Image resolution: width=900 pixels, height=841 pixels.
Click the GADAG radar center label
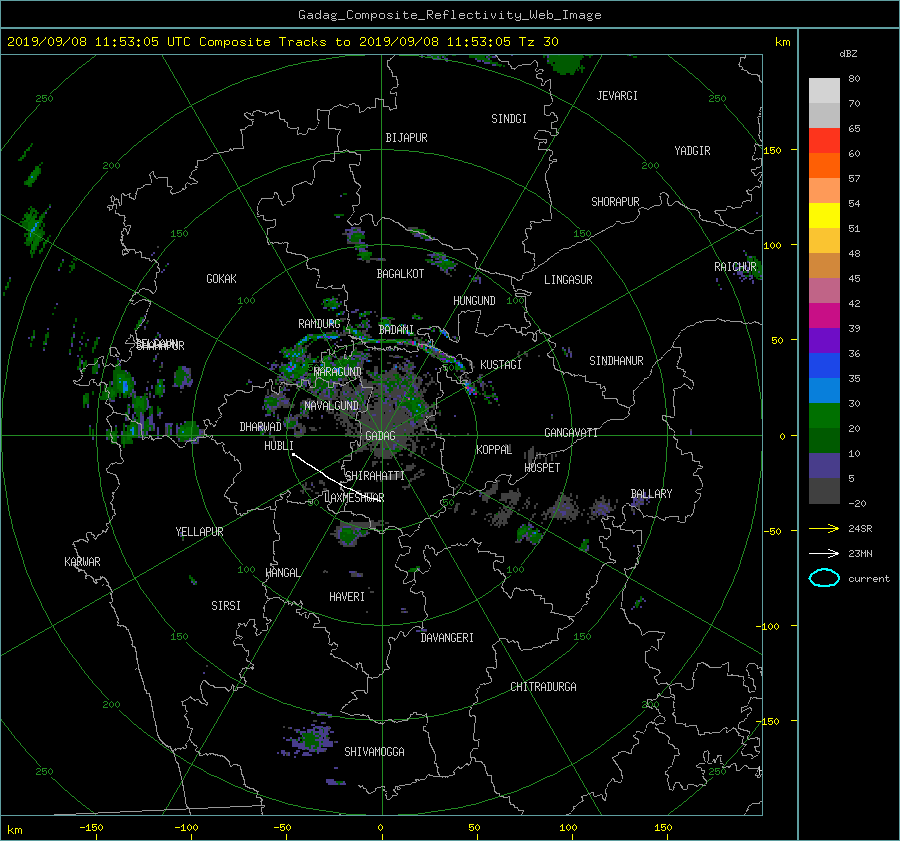(x=380, y=436)
